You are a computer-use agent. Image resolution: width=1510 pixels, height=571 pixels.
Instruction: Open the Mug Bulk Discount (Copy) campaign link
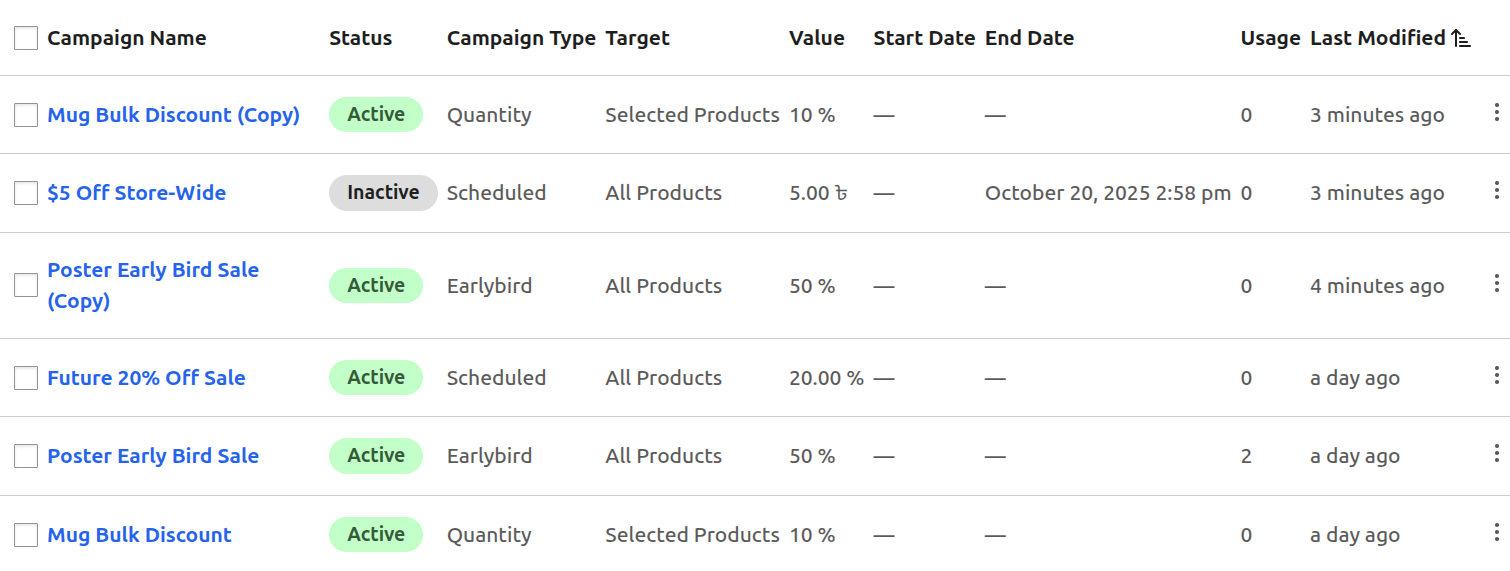pyautogui.click(x=173, y=115)
